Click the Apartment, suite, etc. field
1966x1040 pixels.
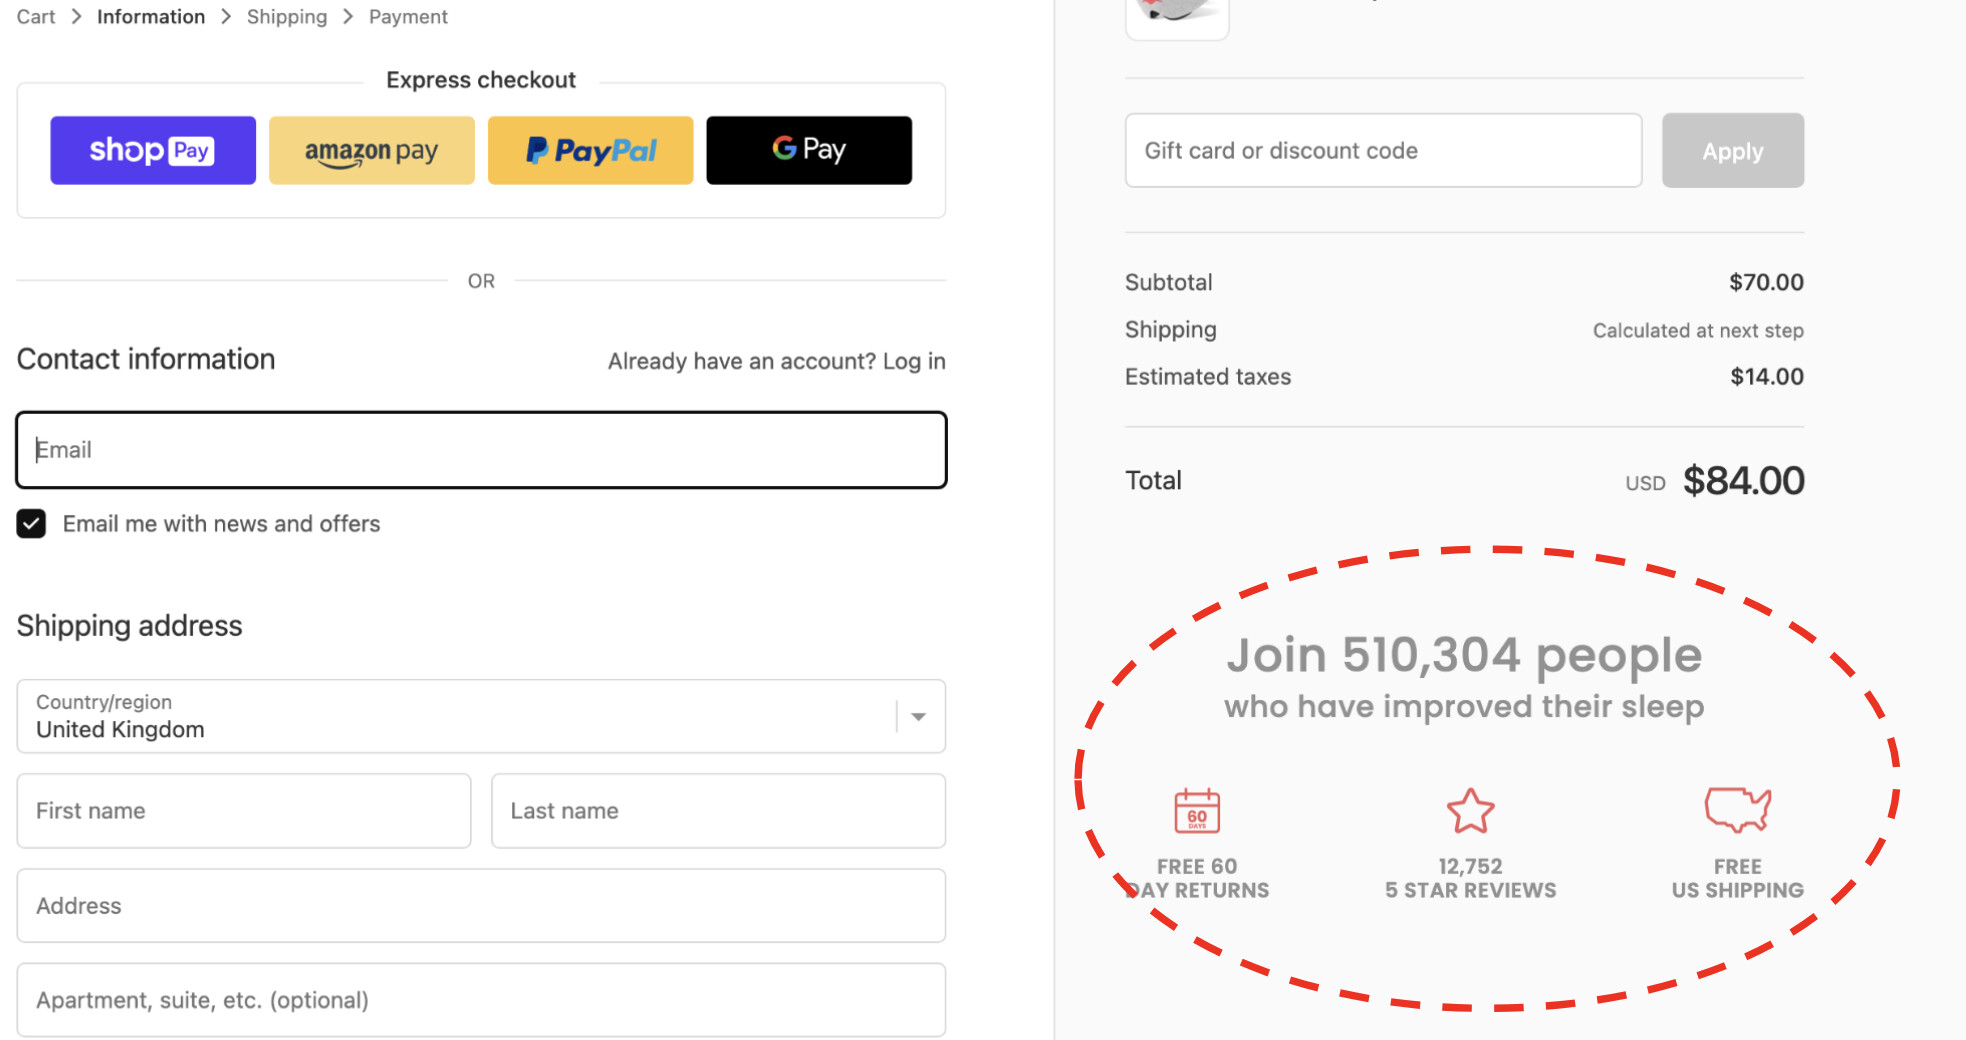(481, 1000)
